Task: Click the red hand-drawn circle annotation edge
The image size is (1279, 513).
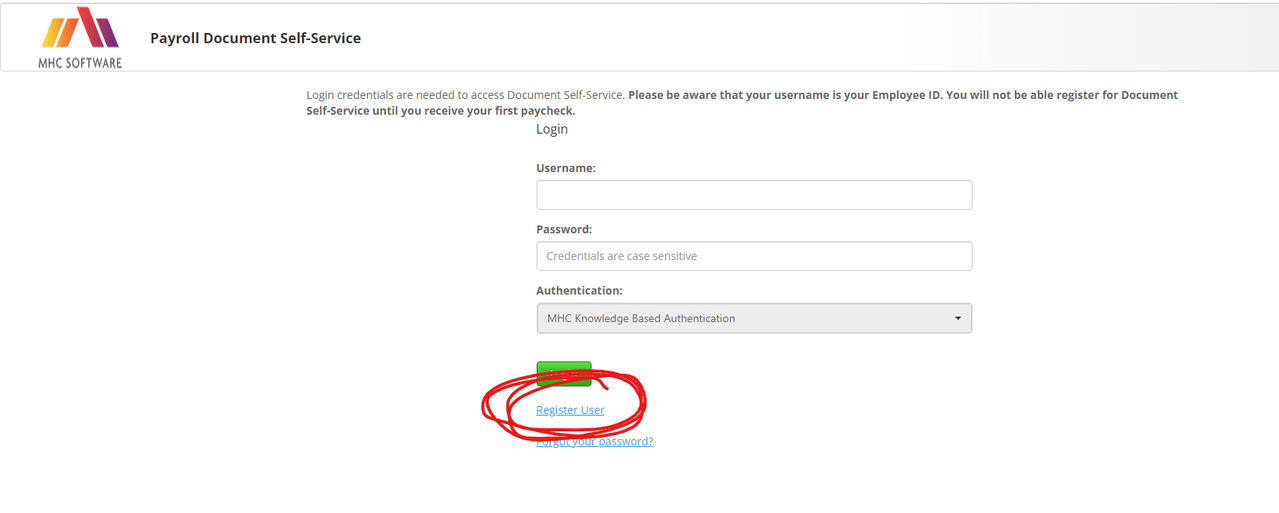Action: pyautogui.click(x=484, y=406)
